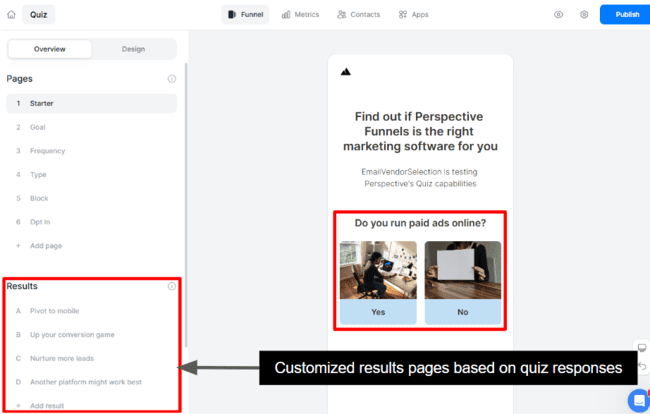Screen dimensions: 650x414
Task: Open the Metrics tab
Action: pyautogui.click(x=301, y=15)
